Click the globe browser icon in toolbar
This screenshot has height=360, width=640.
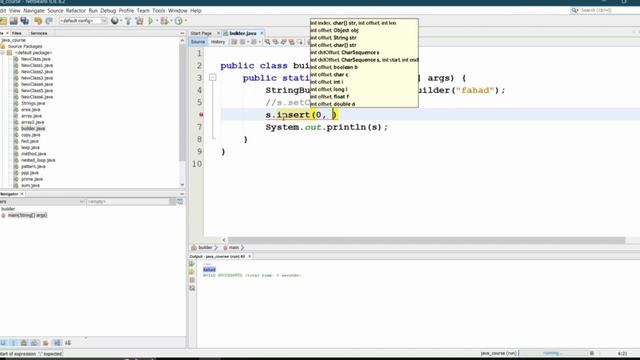(115, 21)
